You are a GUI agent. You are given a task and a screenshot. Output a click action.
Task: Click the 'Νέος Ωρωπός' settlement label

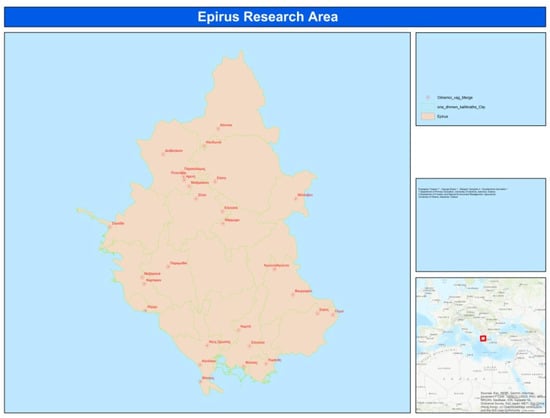(x=220, y=342)
